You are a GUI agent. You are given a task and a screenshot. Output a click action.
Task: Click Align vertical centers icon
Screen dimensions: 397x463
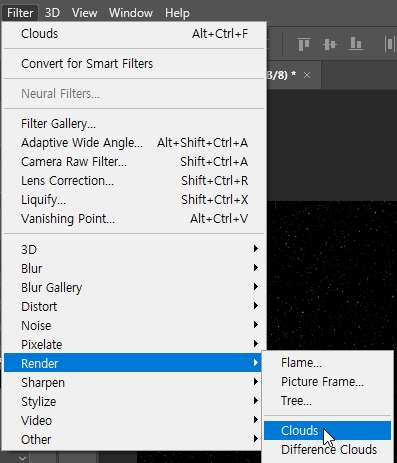(x=330, y=44)
